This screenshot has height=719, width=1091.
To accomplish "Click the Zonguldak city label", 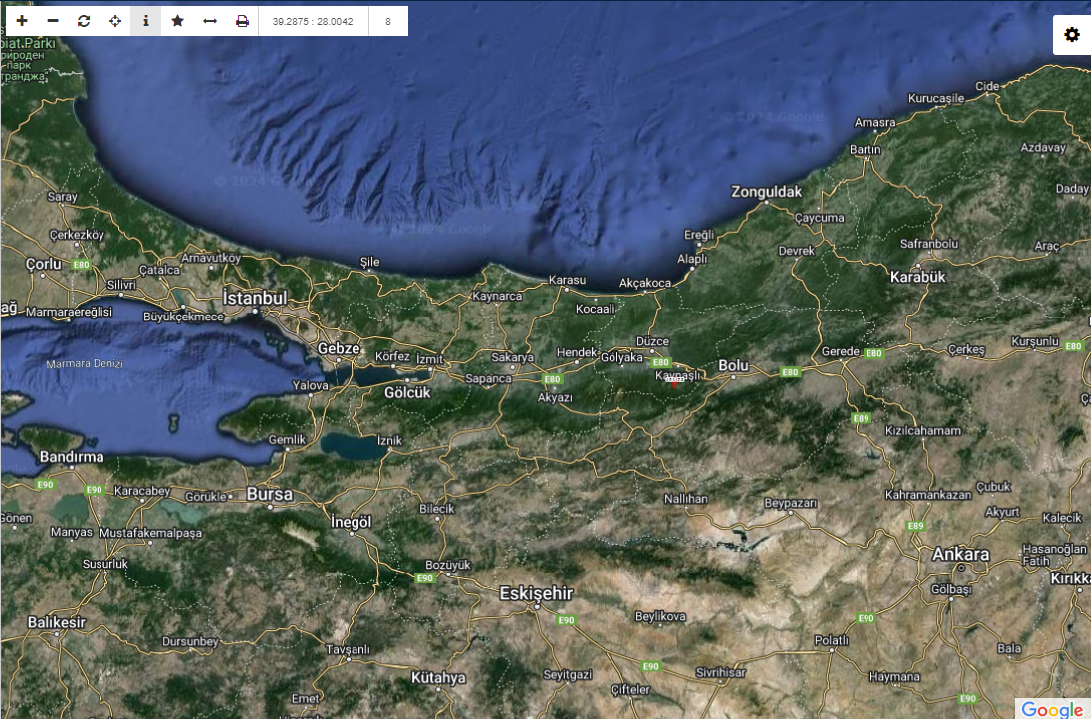I will point(767,191).
